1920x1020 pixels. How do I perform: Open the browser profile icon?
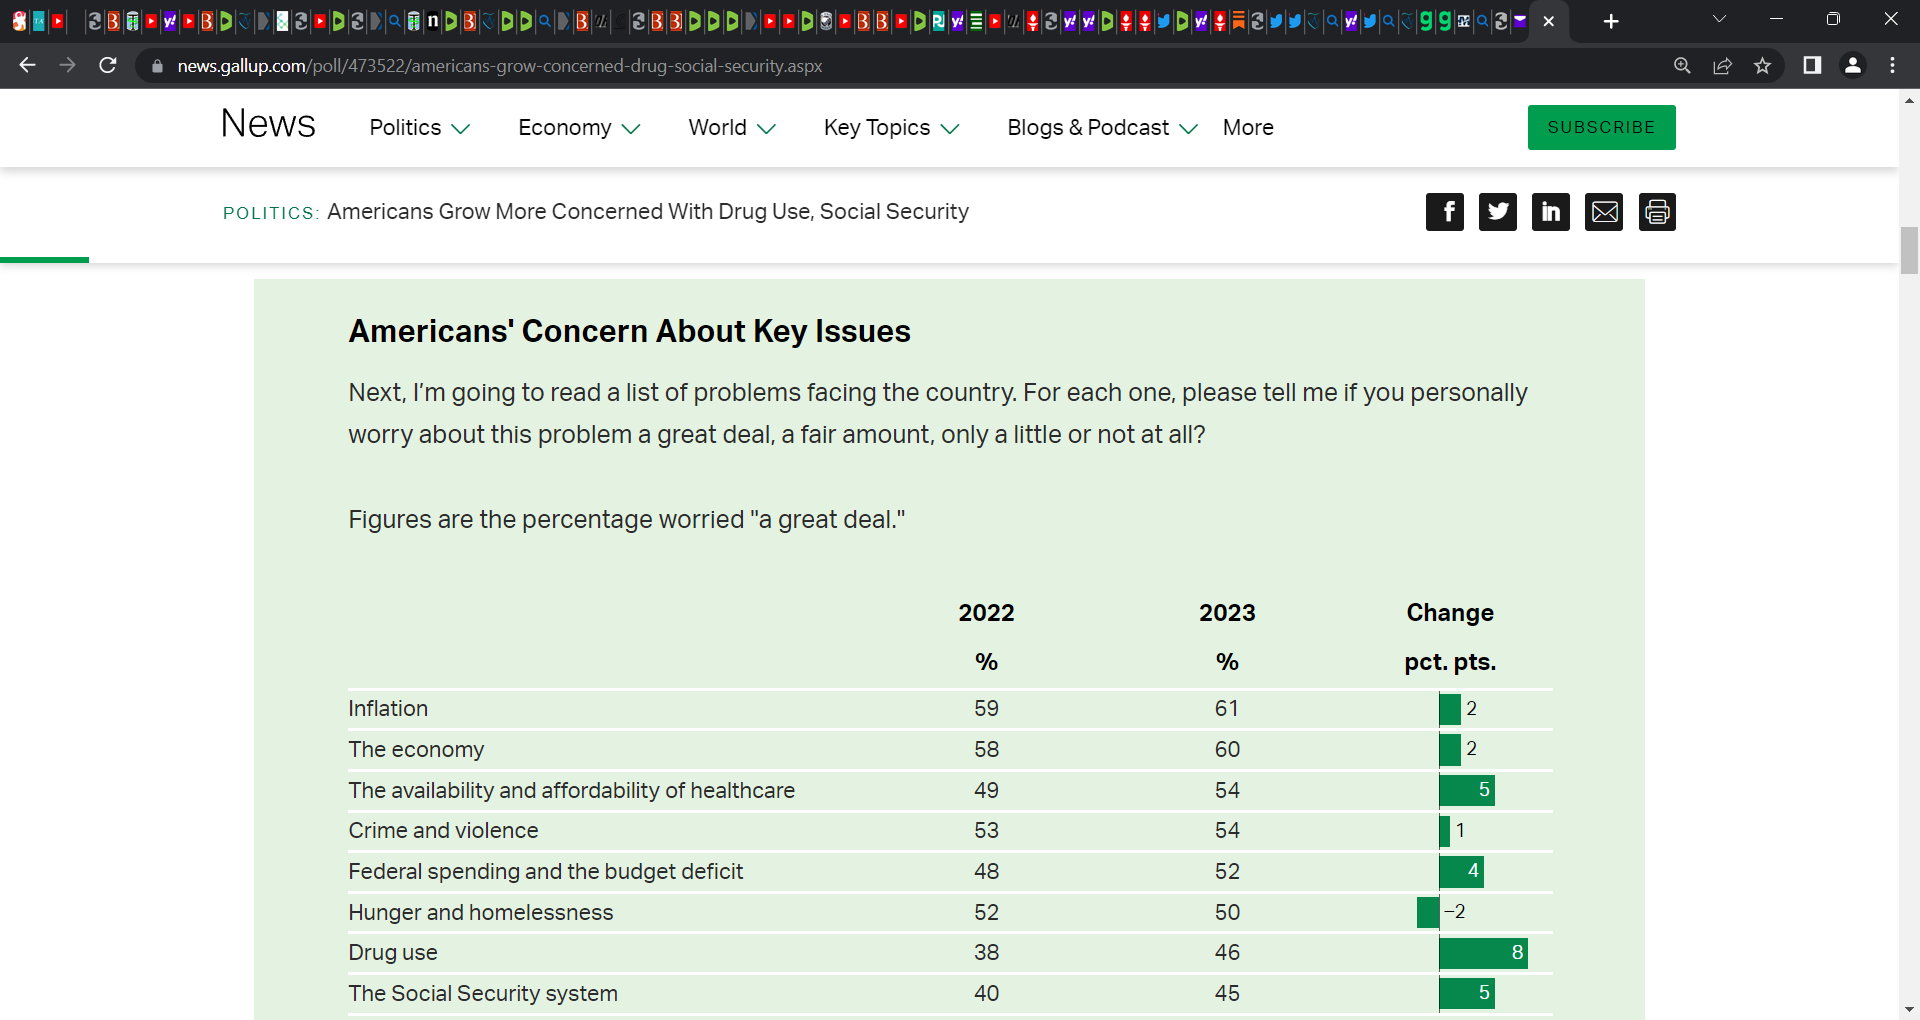(x=1852, y=65)
